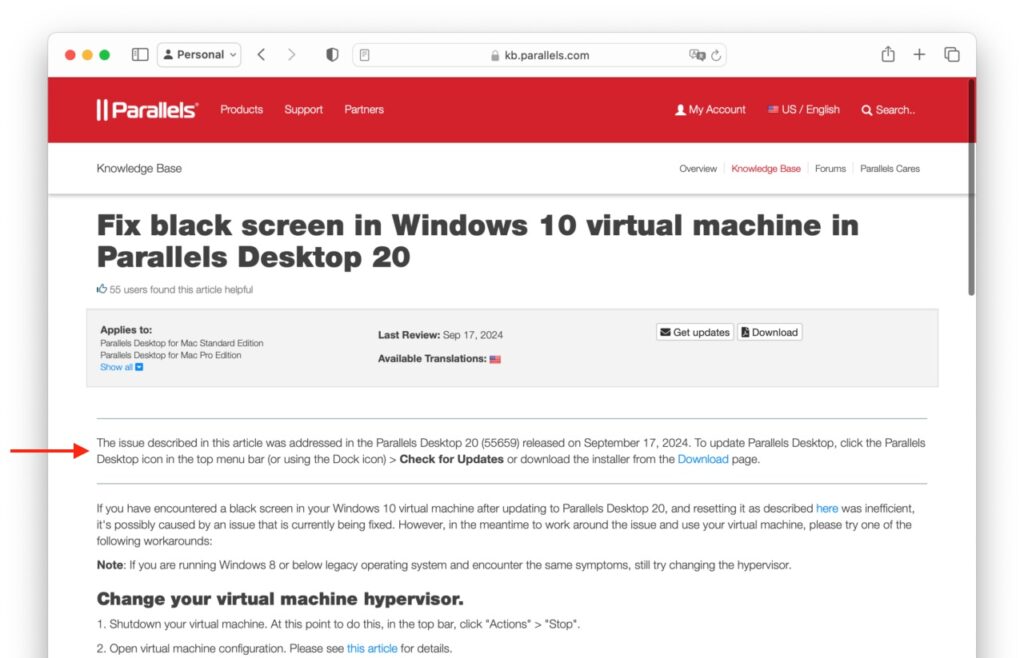This screenshot has height=658, width=1024.
Task: Click the thumbs-up helpful icon
Action: tap(101, 288)
